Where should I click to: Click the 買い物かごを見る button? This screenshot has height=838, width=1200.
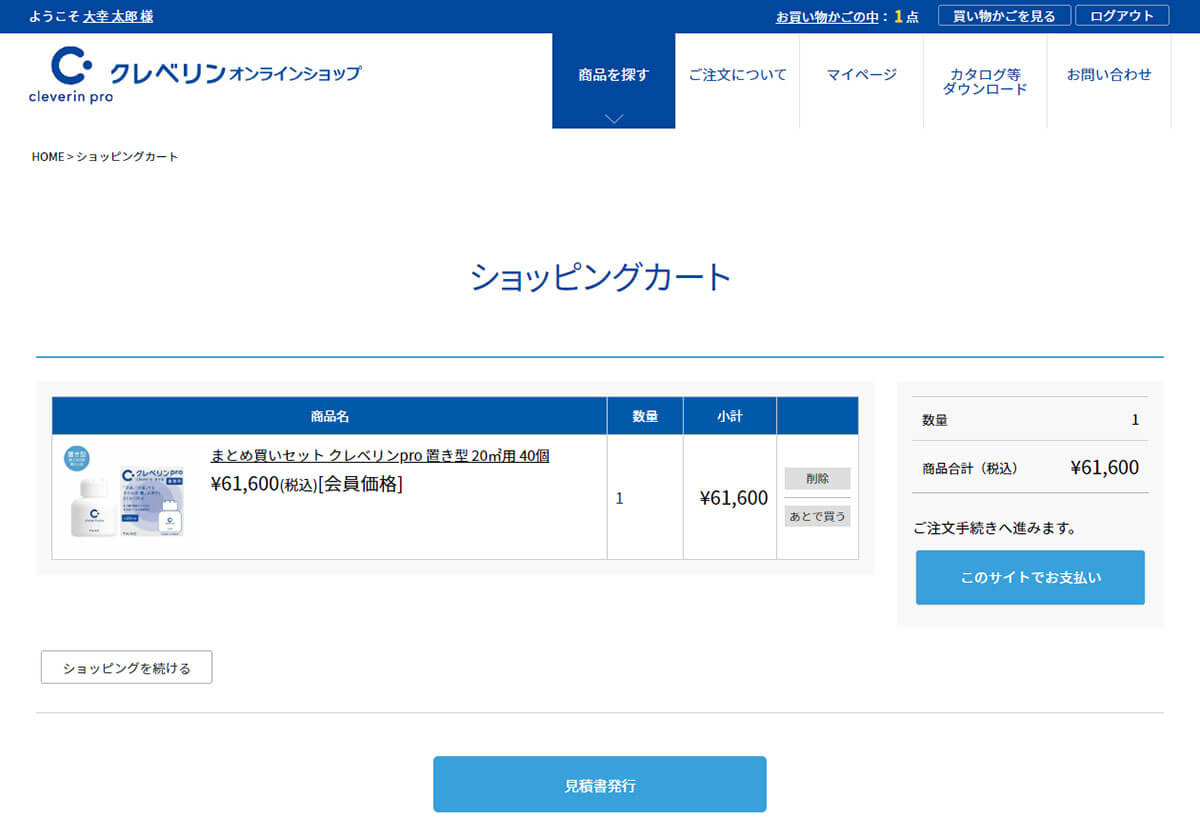pyautogui.click(x=1004, y=16)
